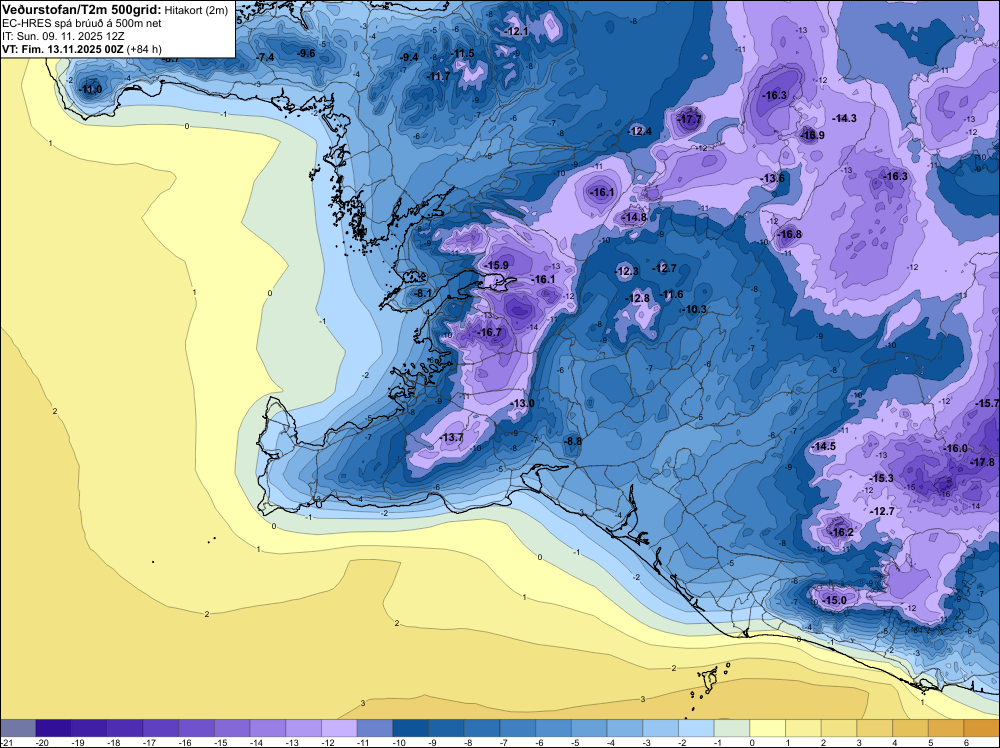
Task: Click the -9.6 temperature label
Action: click(305, 53)
